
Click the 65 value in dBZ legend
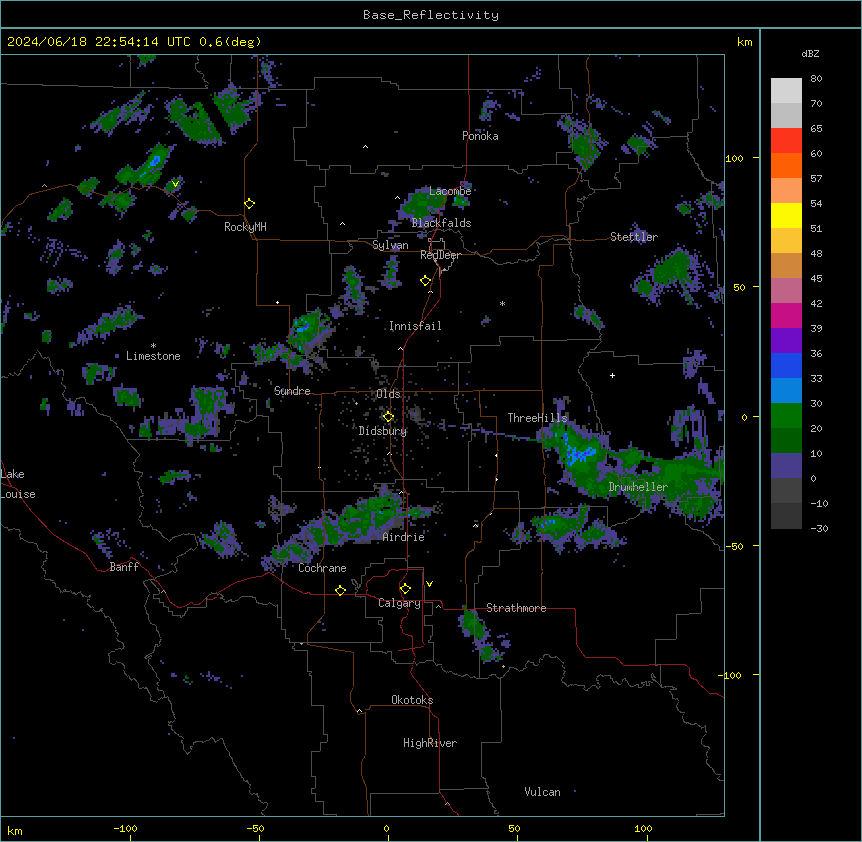click(x=816, y=129)
